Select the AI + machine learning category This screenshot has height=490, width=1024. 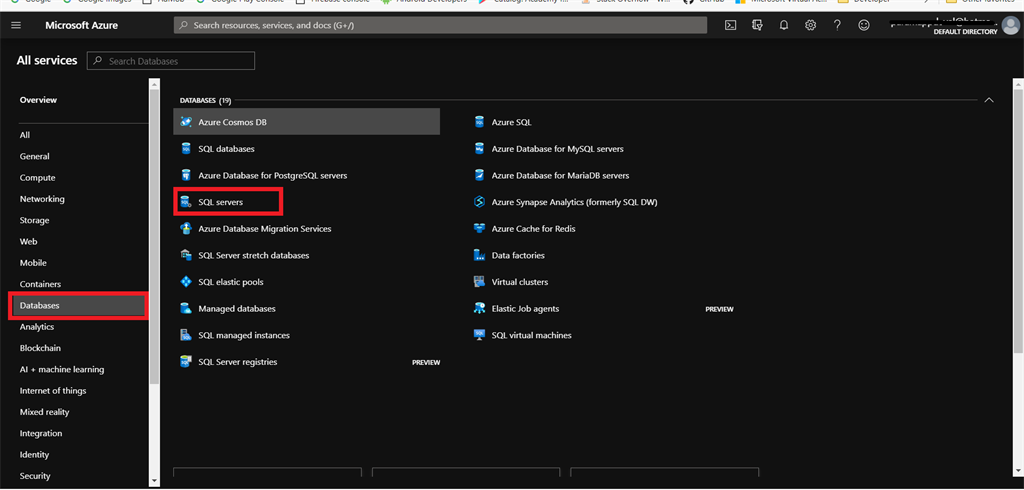click(x=62, y=370)
